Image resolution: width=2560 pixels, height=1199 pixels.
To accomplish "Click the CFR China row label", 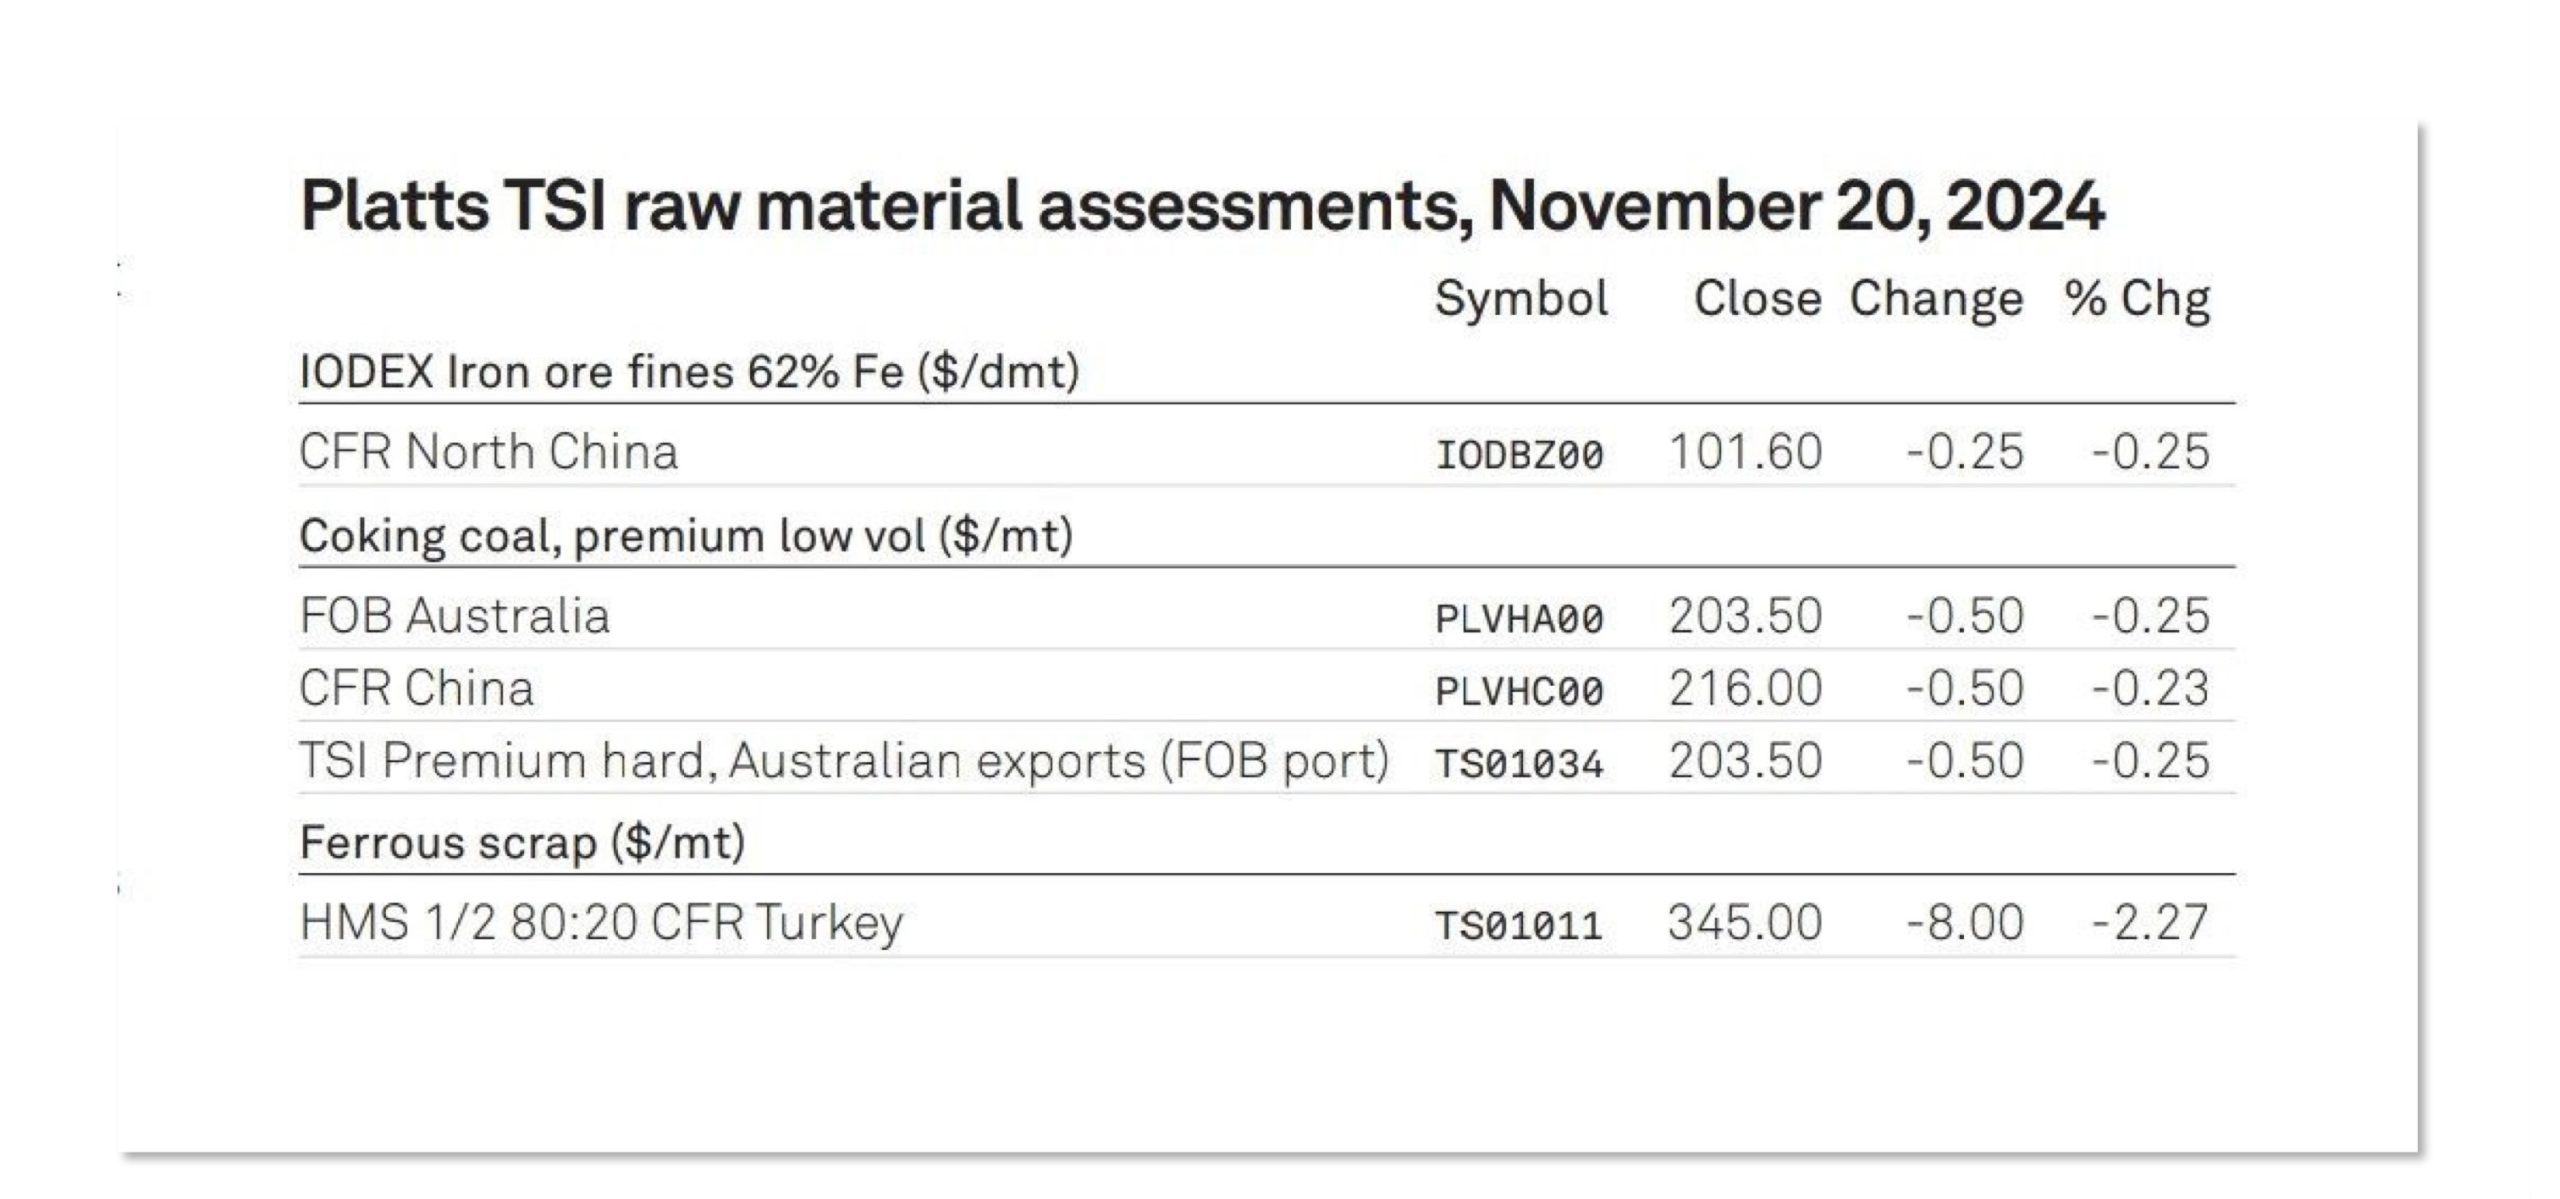I will click(x=417, y=689).
